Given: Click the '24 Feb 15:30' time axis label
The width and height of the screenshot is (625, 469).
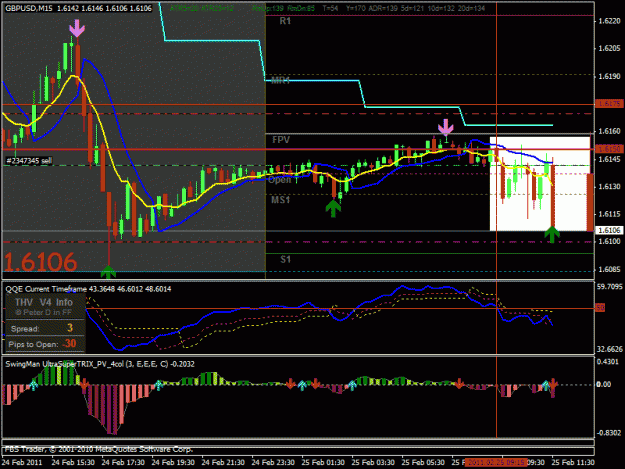Looking at the screenshot, I should click(73, 463).
